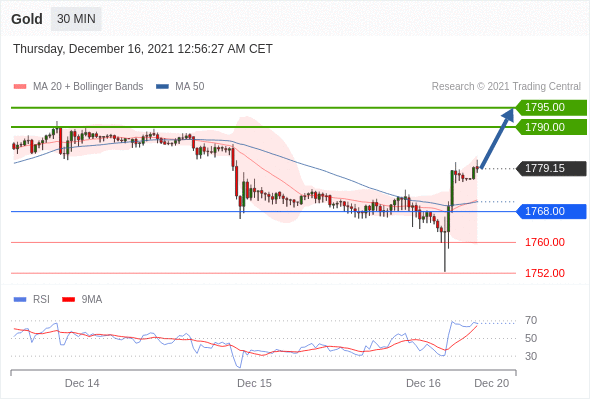
Task: Click the blue MA 50 color swatch
Action: (163, 87)
